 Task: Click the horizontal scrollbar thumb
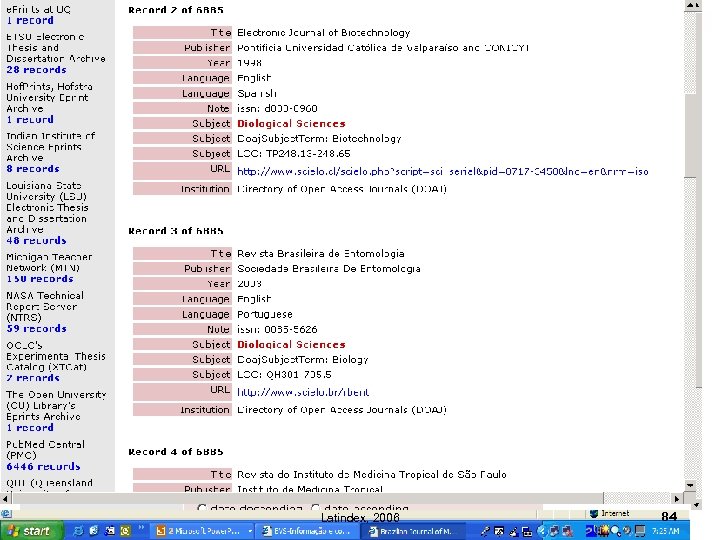(x=306, y=498)
